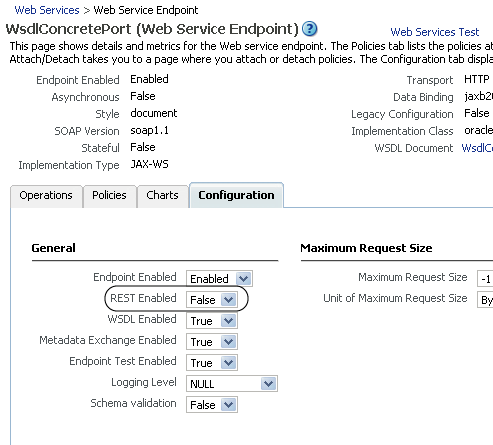Click the Endpoint Enabled dropdown arrow
This screenshot has width=493, height=445.
pyautogui.click(x=244, y=279)
